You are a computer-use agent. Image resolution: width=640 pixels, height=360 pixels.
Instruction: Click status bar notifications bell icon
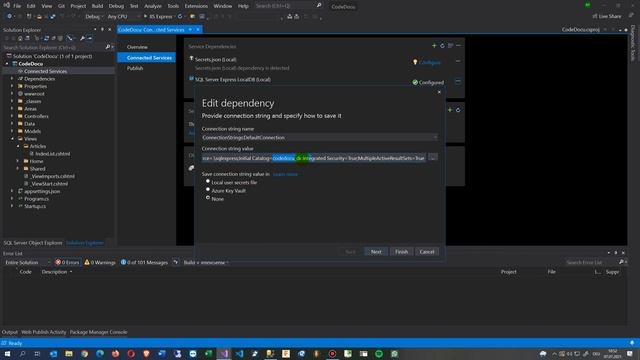(x=632, y=343)
